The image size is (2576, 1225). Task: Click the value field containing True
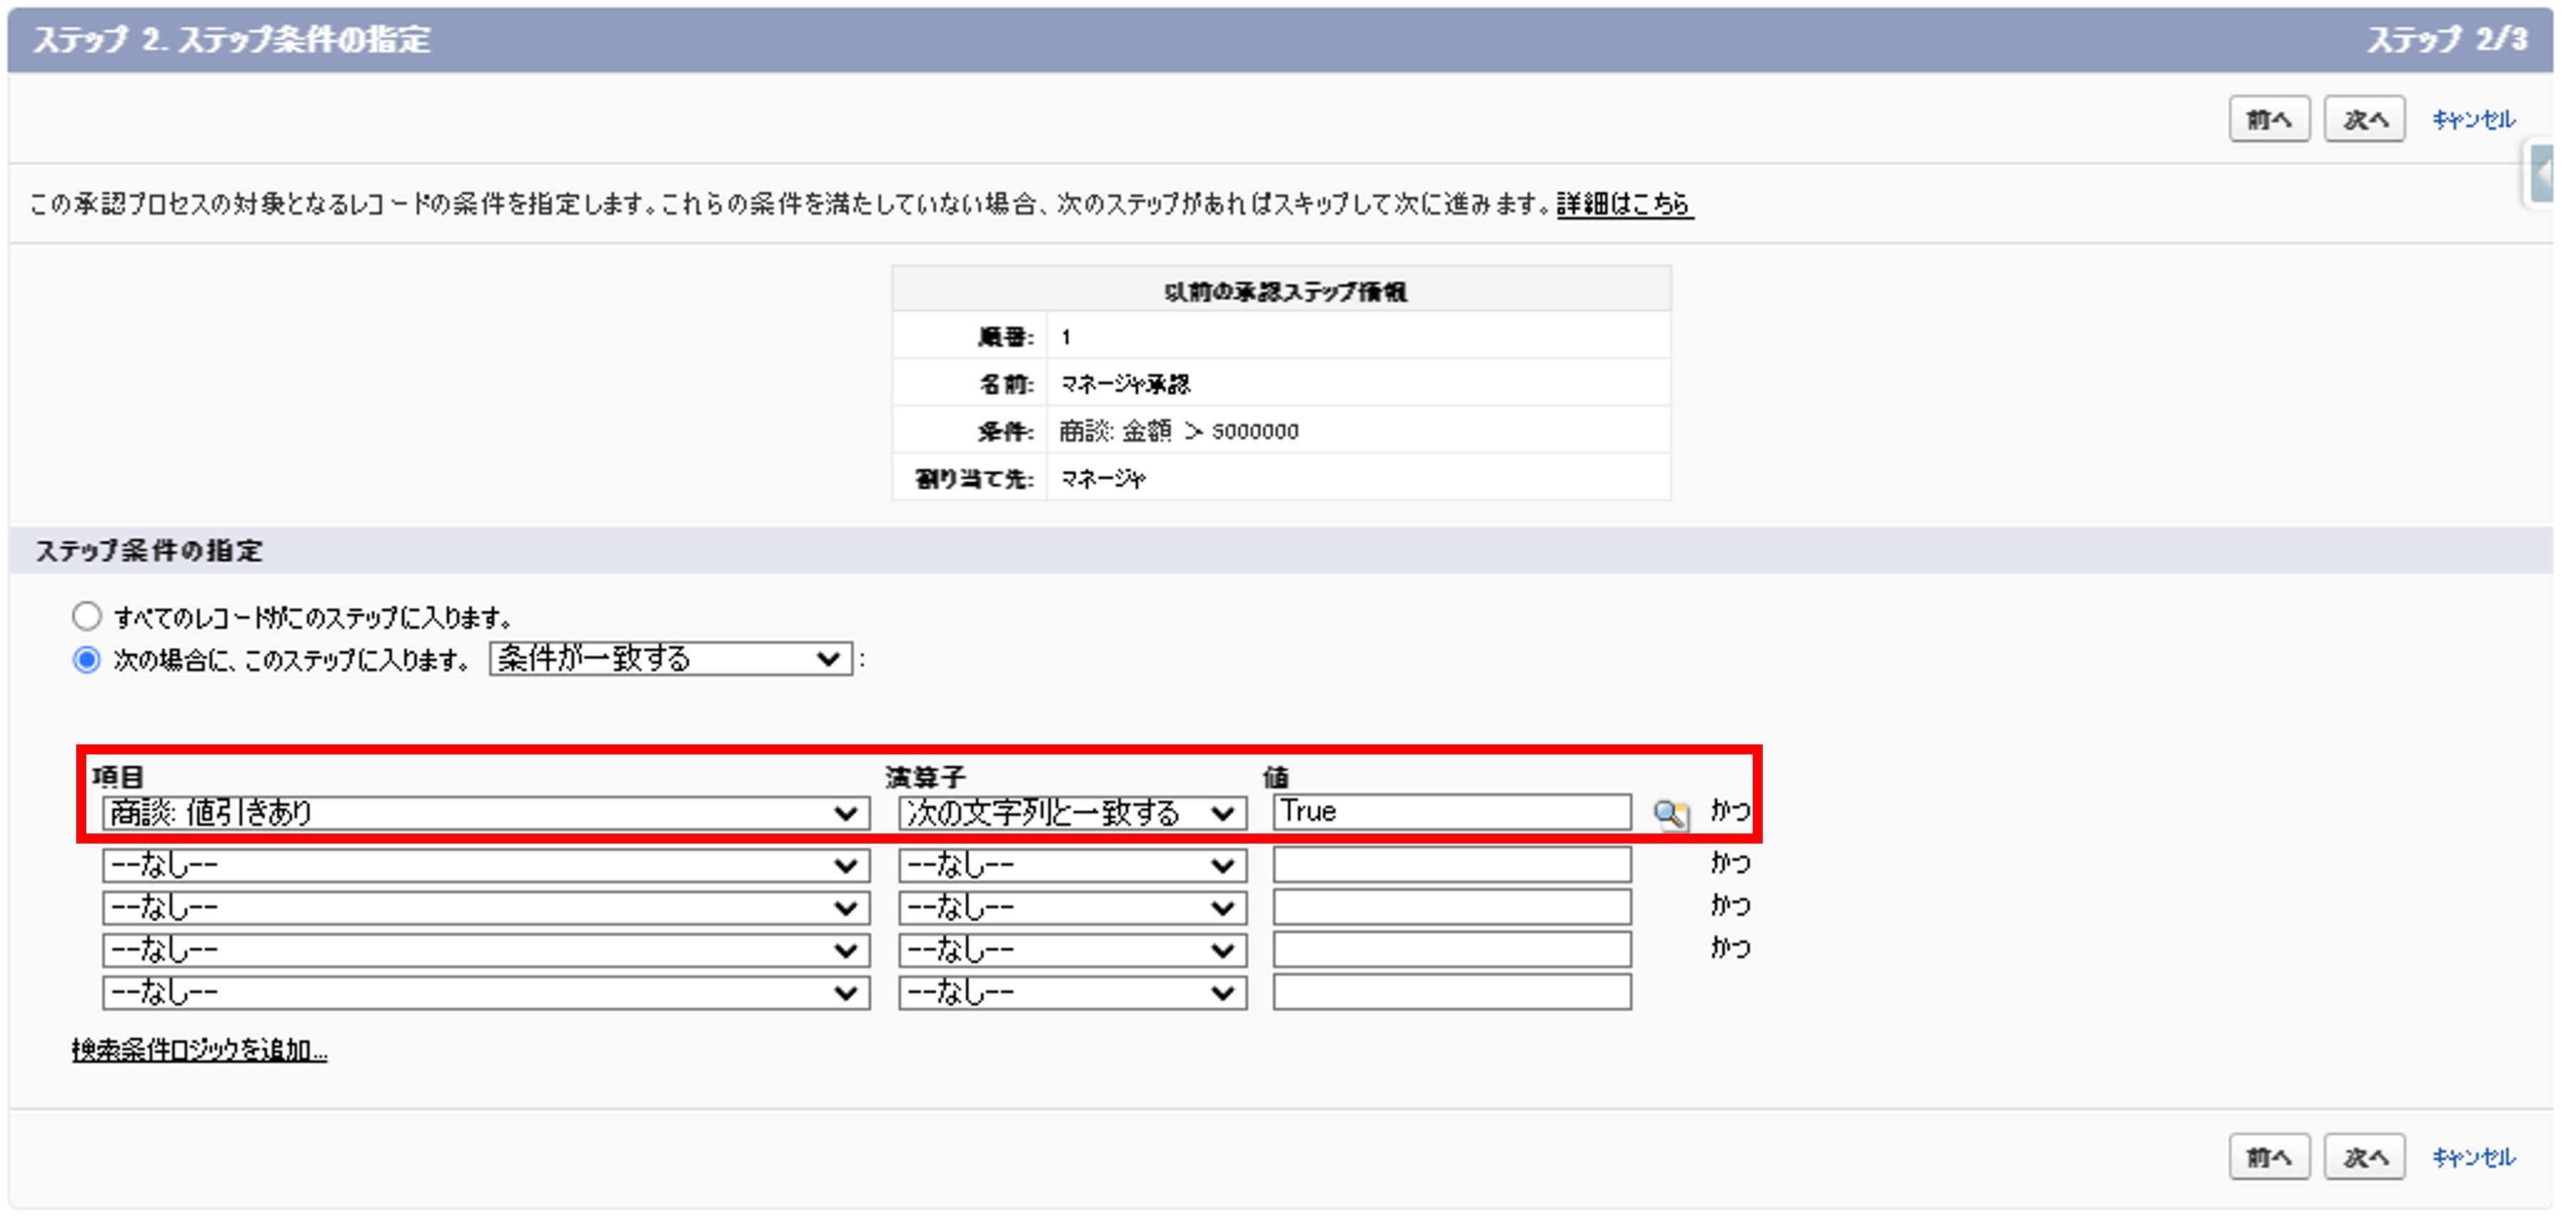(1452, 812)
